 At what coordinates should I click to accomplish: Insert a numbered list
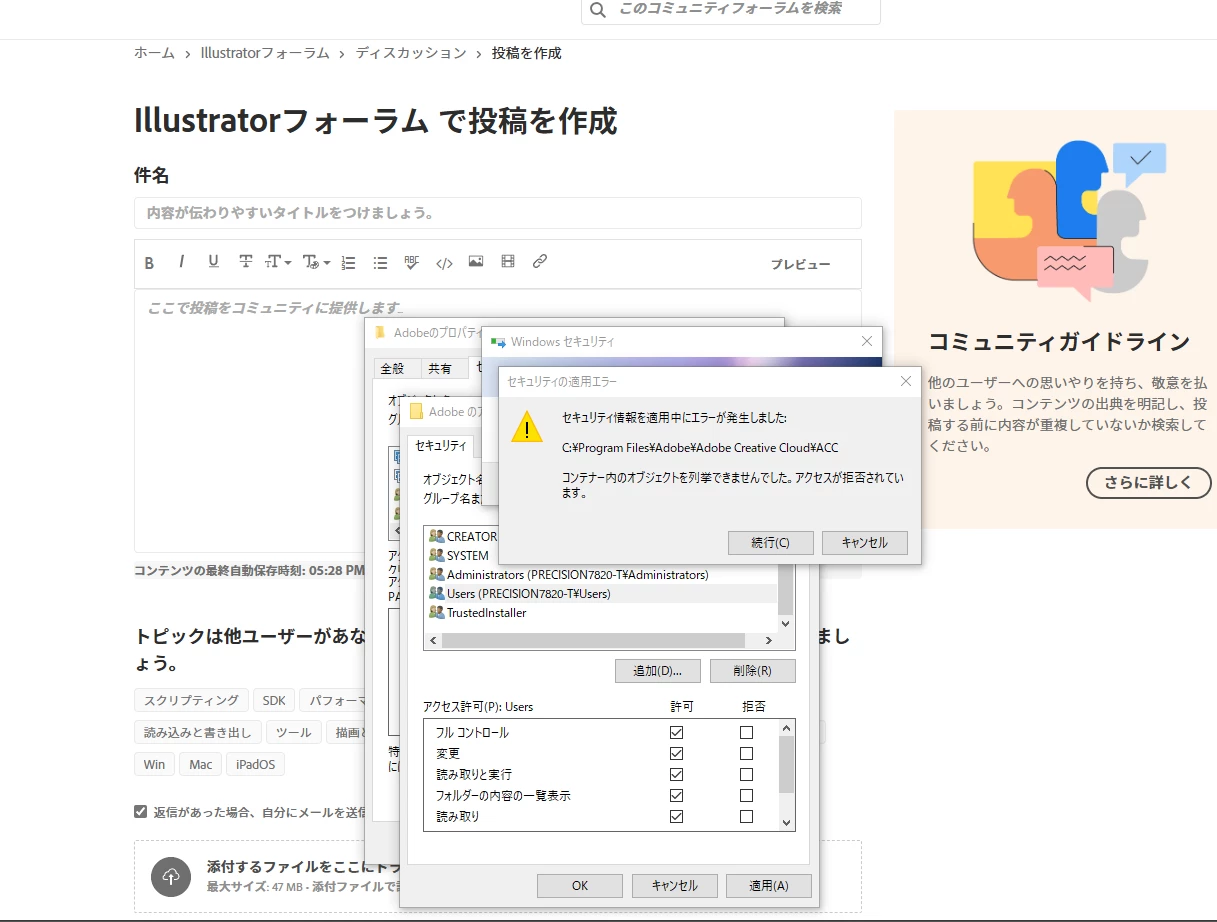348,263
